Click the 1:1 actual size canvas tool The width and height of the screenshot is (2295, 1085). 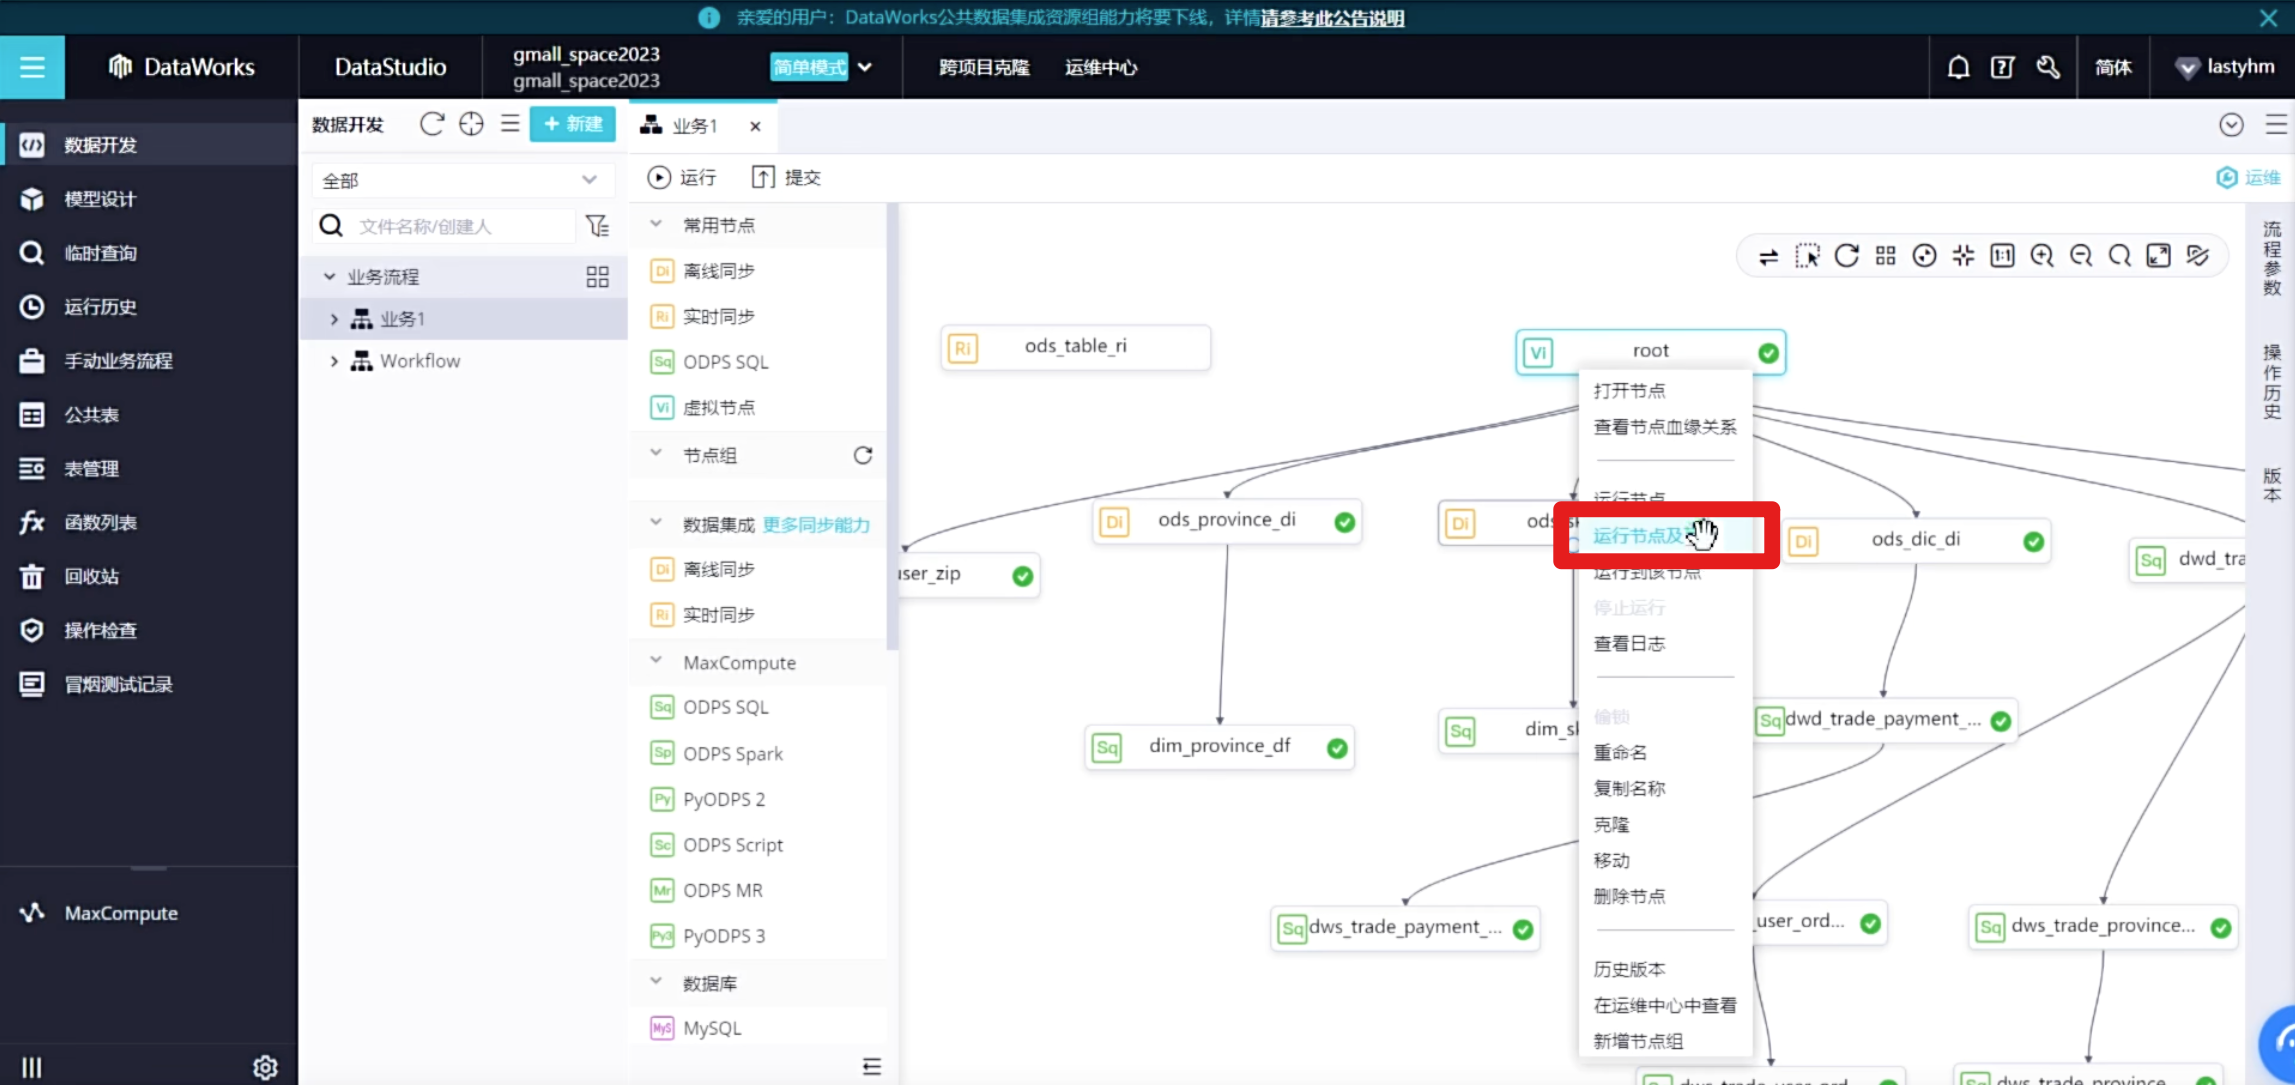point(2002,256)
